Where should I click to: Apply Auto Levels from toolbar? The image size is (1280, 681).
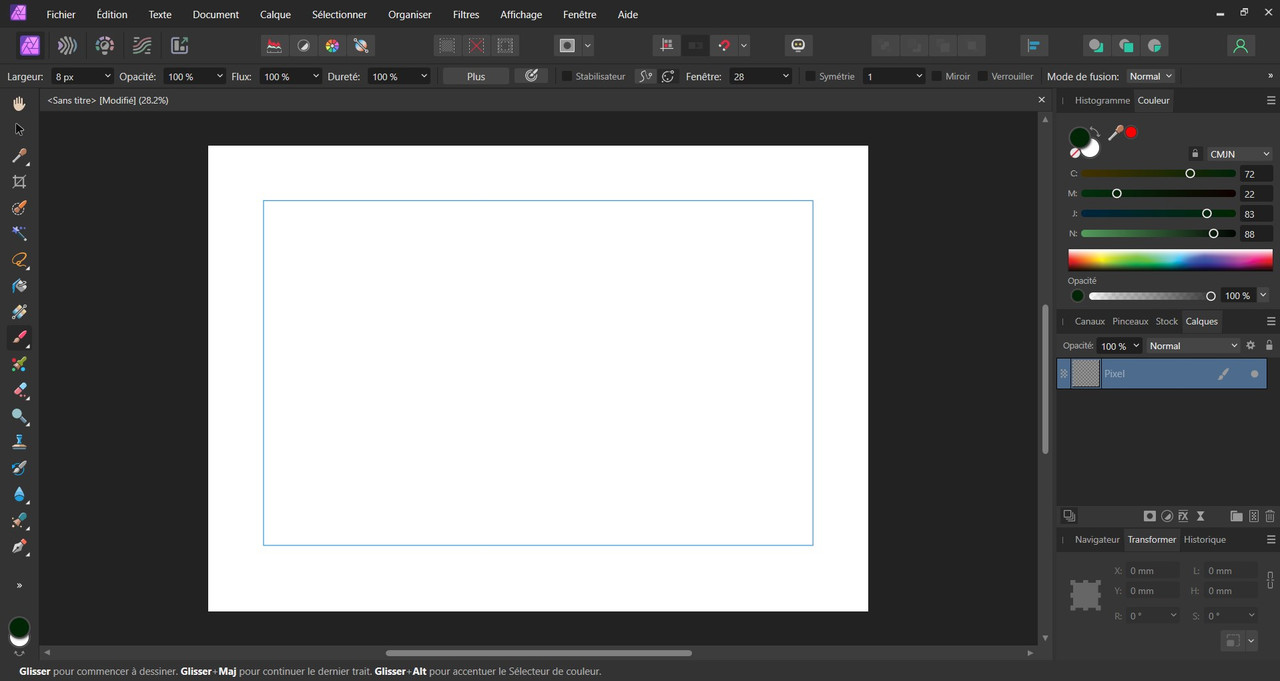tap(273, 45)
